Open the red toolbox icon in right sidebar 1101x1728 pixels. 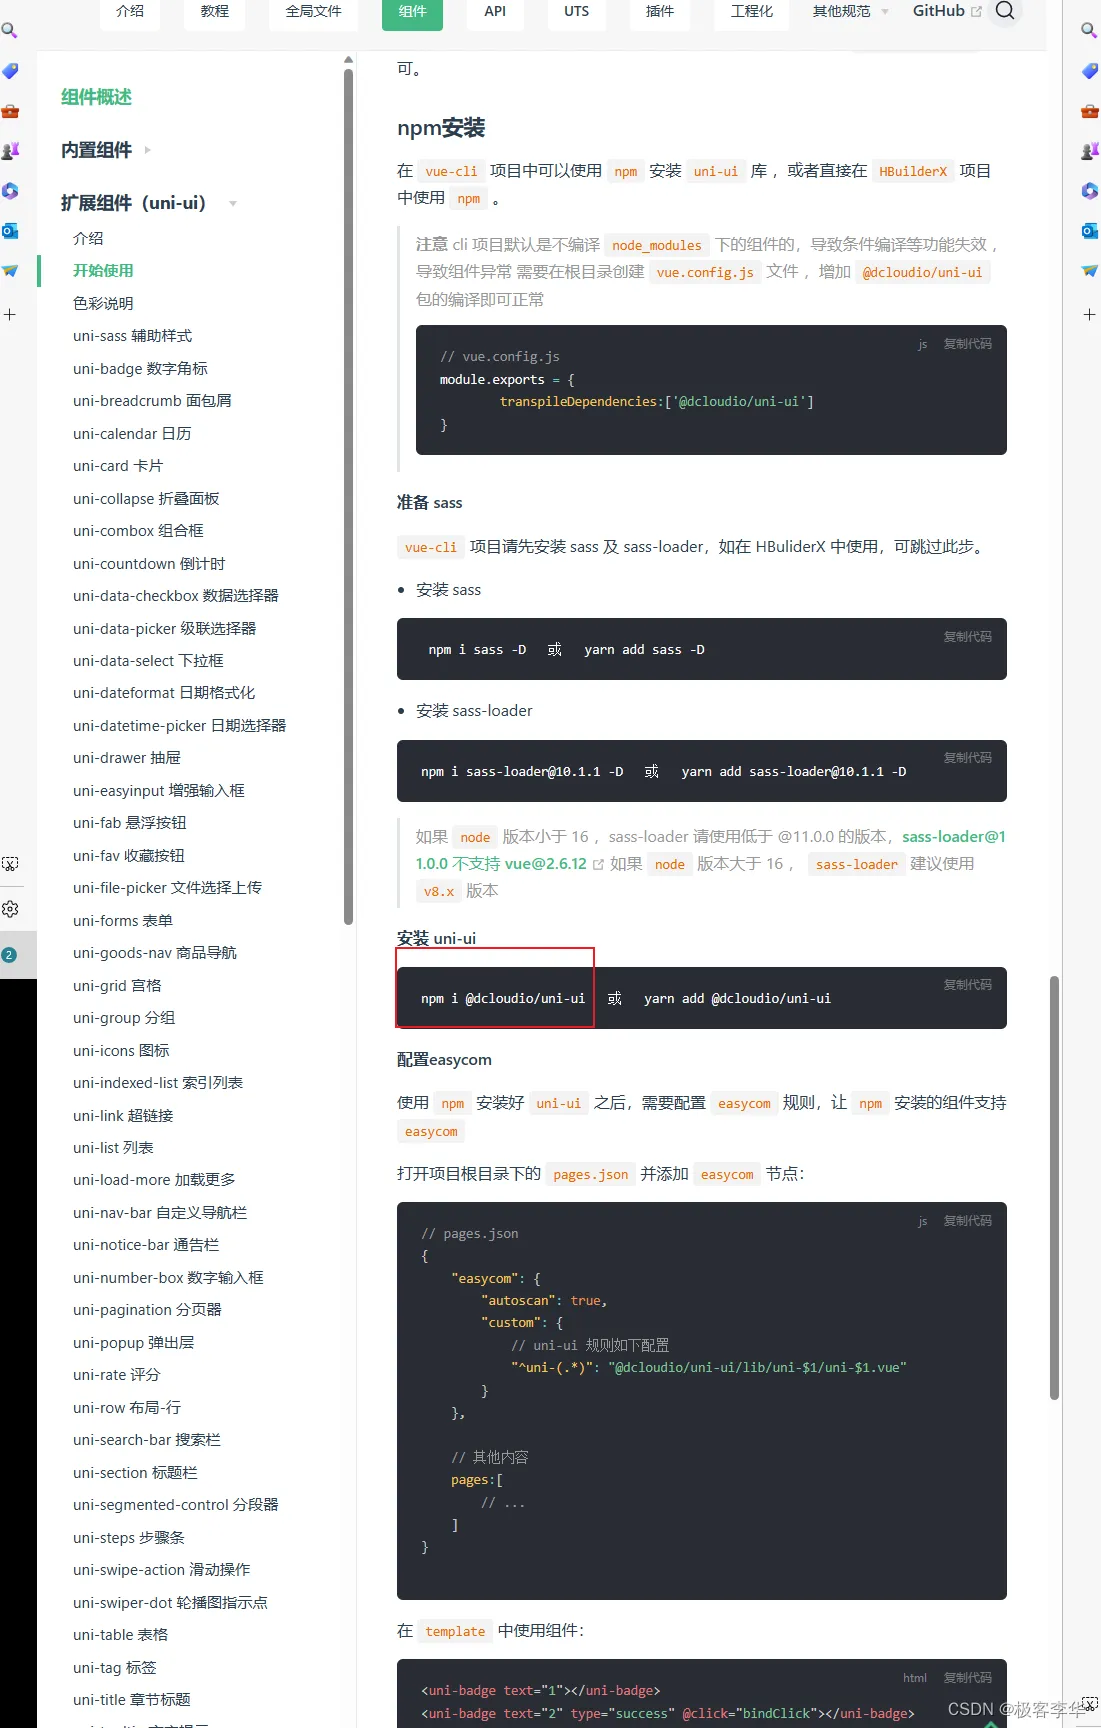coord(1090,111)
